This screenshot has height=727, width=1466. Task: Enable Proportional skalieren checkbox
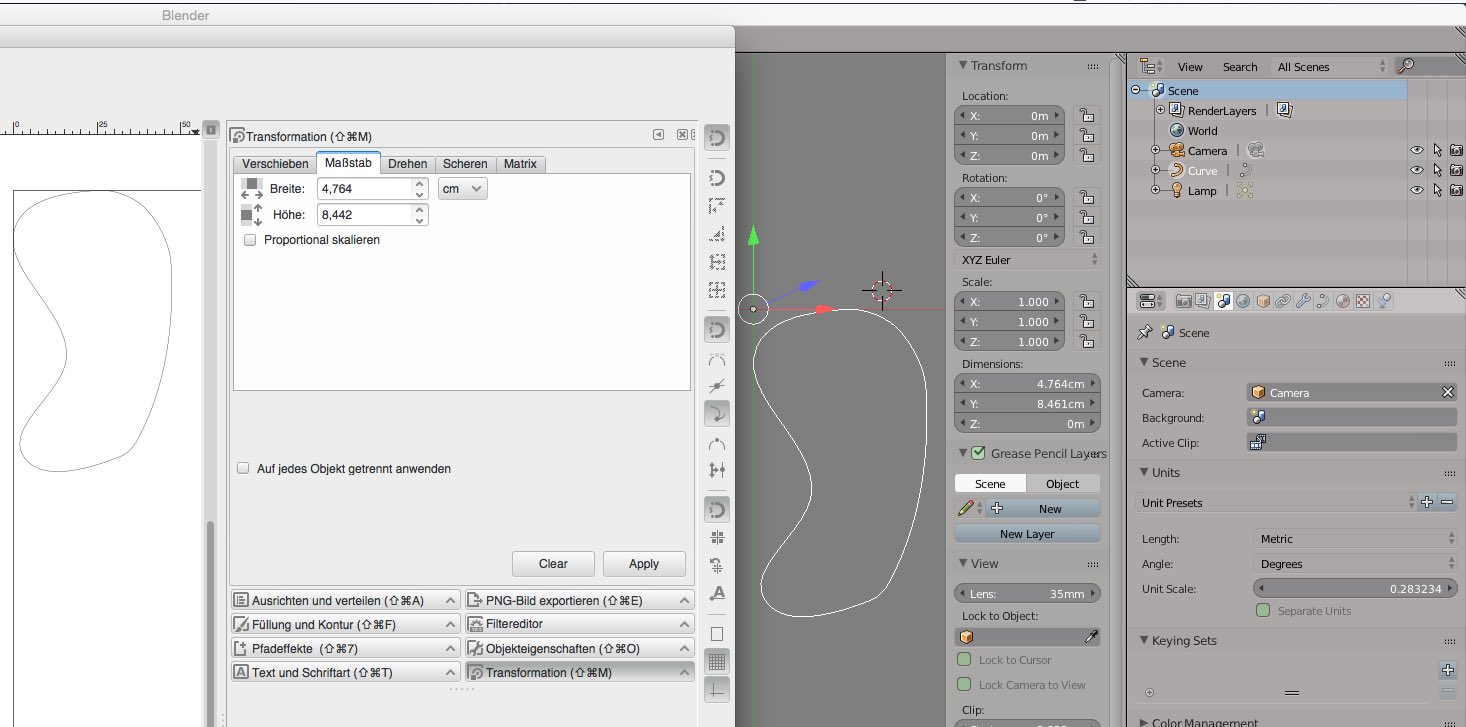pyautogui.click(x=250, y=240)
